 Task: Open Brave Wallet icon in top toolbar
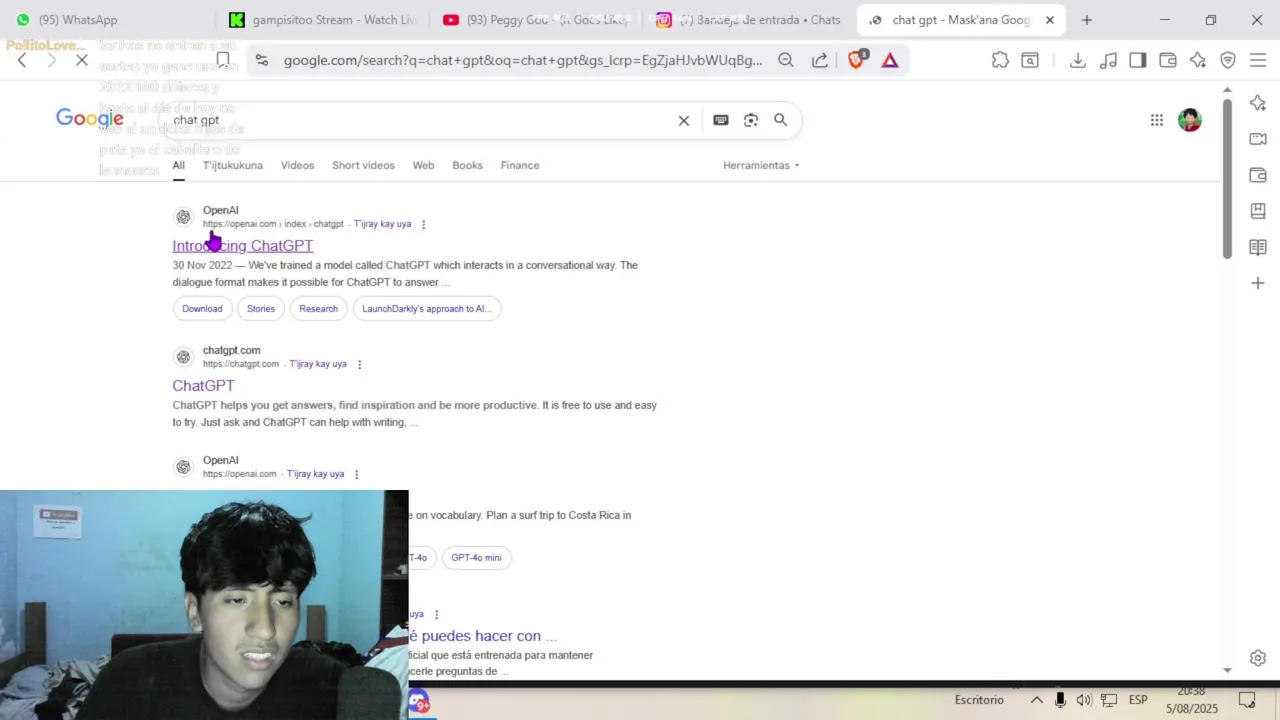(x=1168, y=60)
